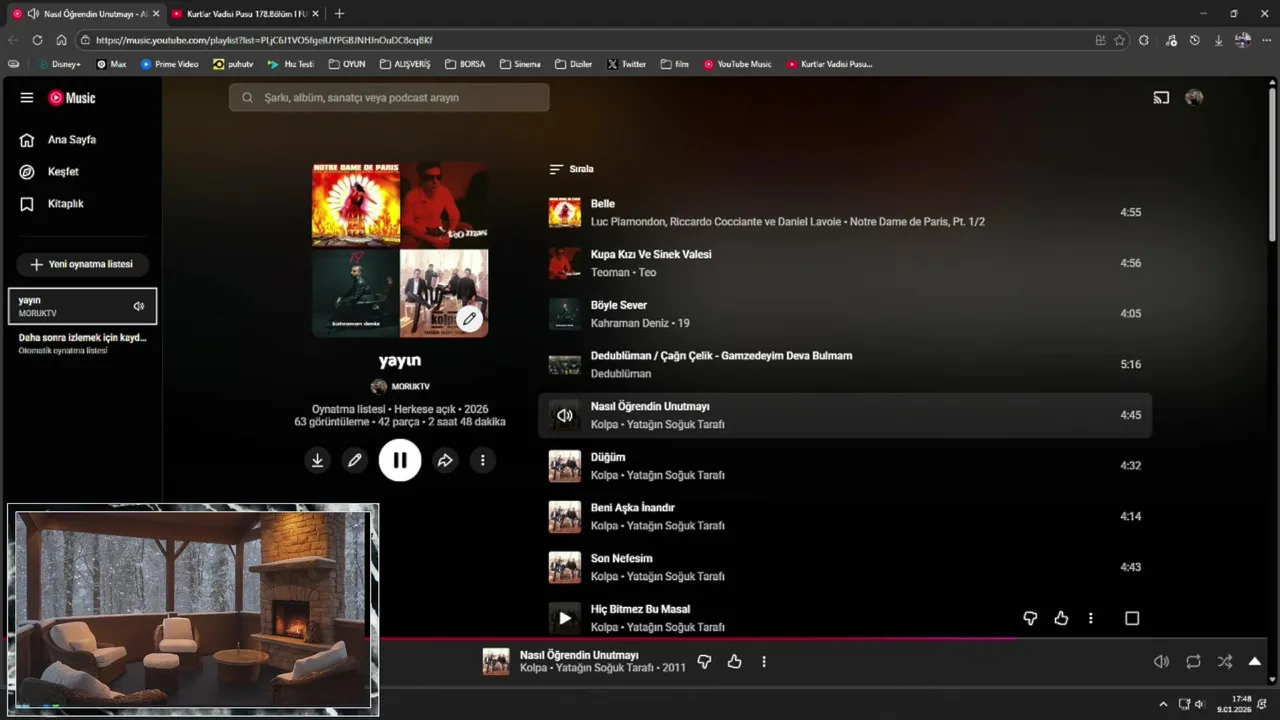
Task: Expand the OYUN bookmarks folder
Action: tap(347, 64)
